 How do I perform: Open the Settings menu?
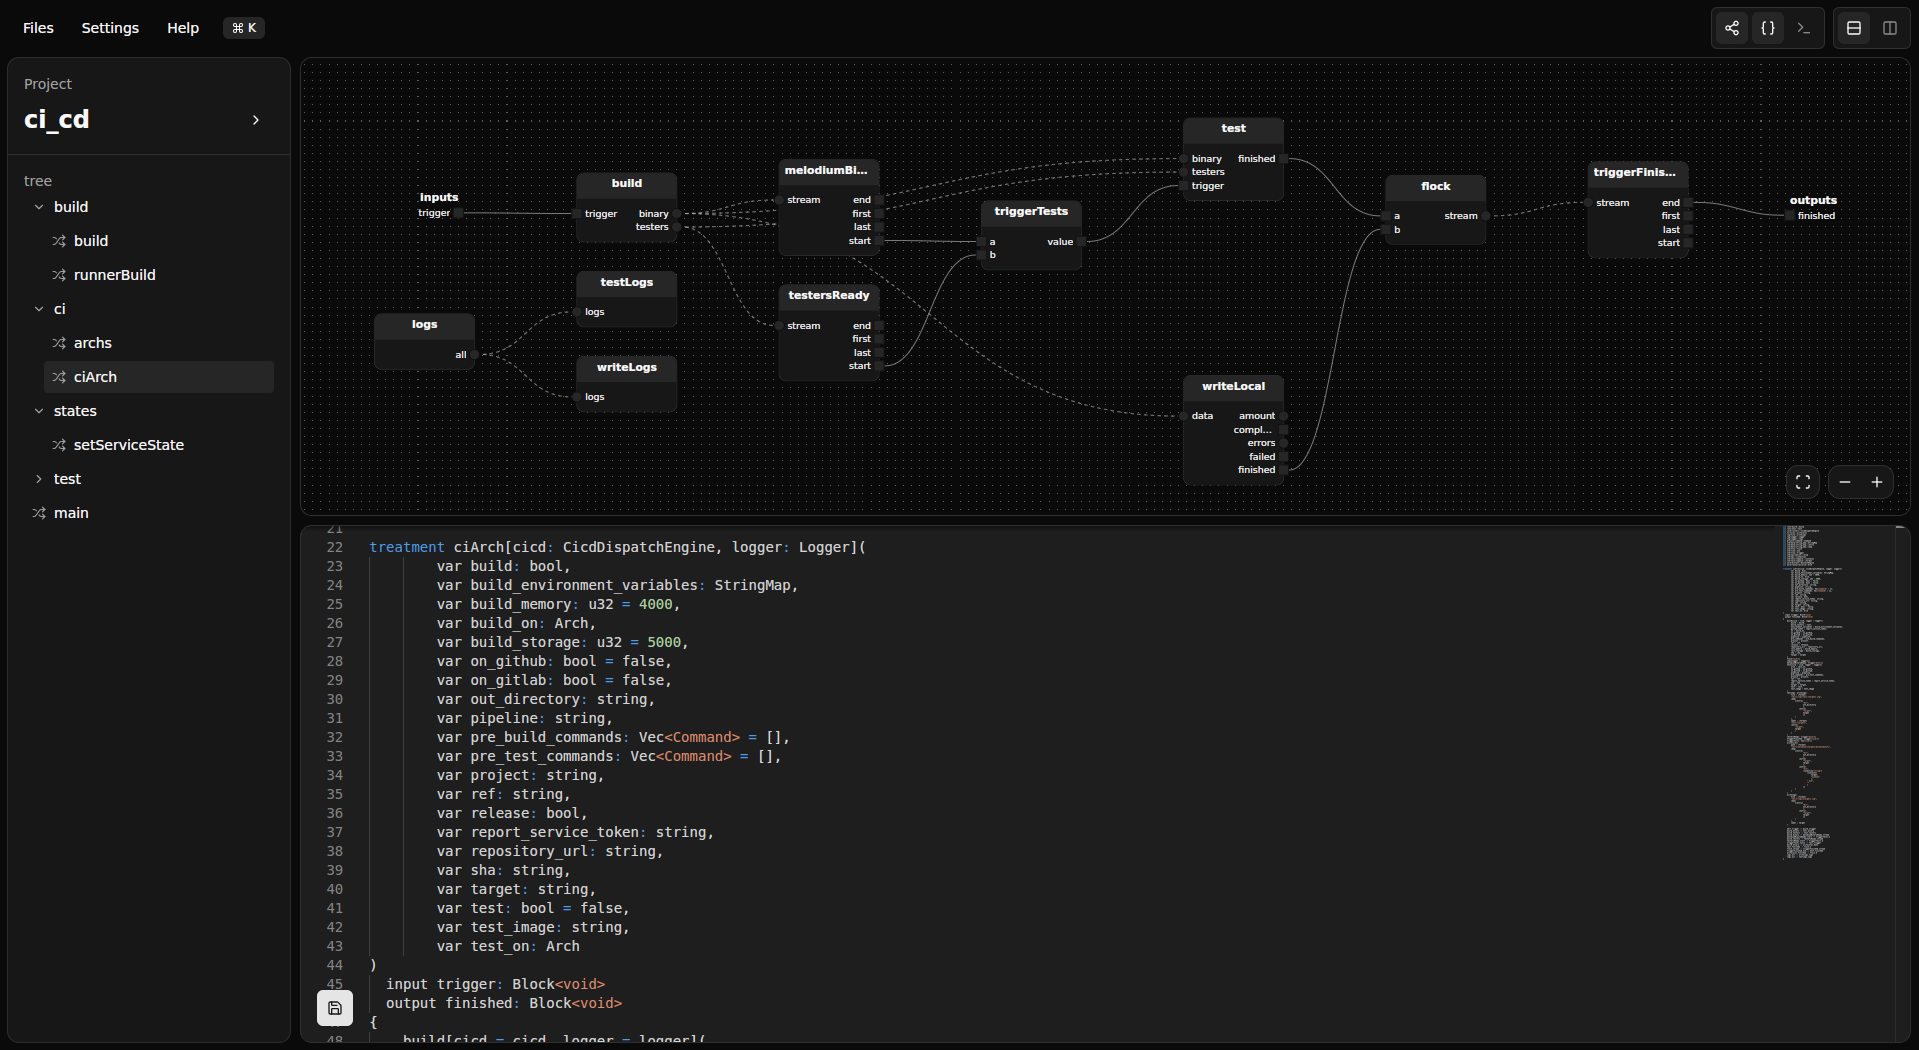pyautogui.click(x=110, y=28)
